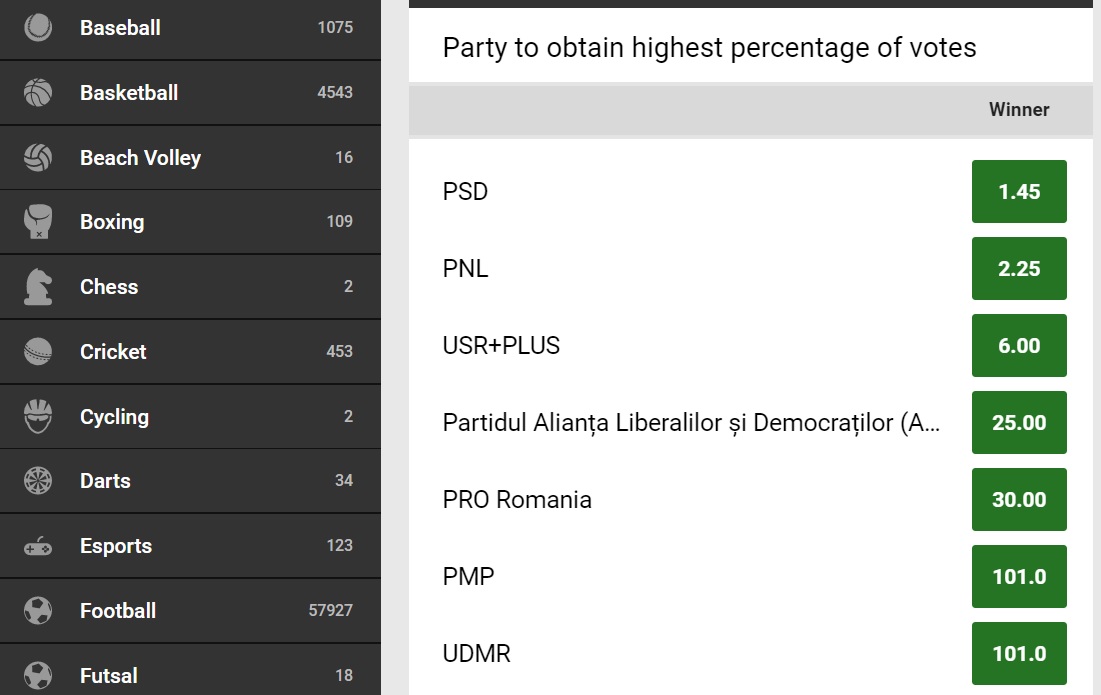Select PRO Romania odds 30.00
Screen dimensions: 1101x695
(1019, 499)
